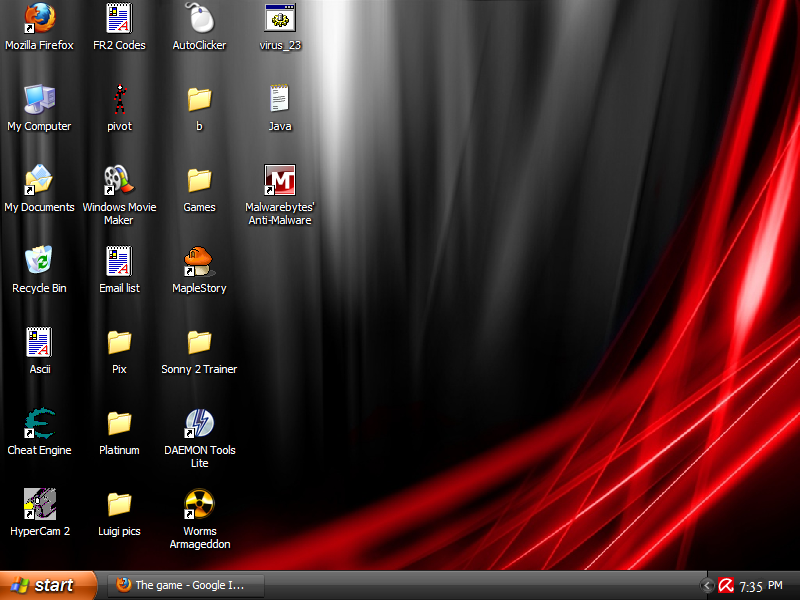
Task: Select the HyperCam 2 shortcut
Action: coord(39,505)
